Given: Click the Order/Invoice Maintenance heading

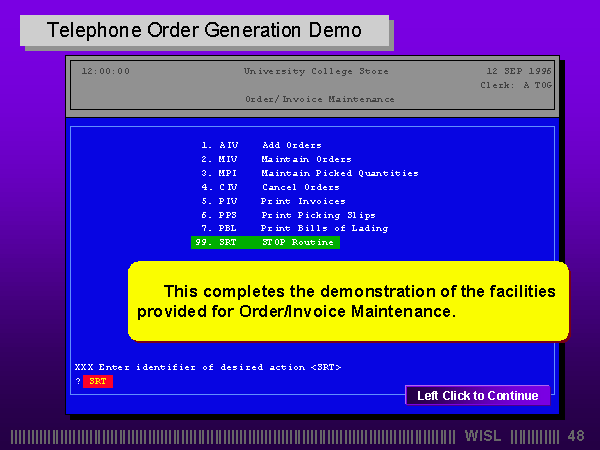Looking at the screenshot, I should point(319,99).
